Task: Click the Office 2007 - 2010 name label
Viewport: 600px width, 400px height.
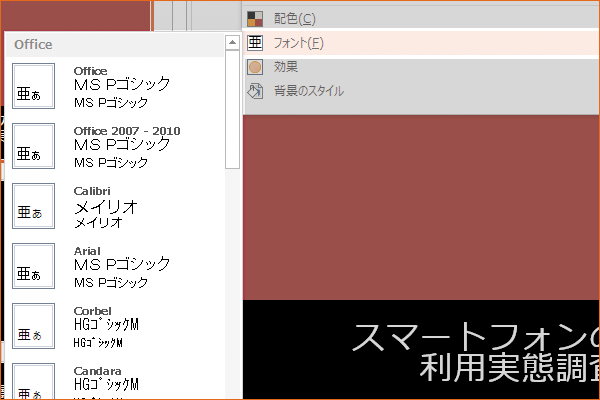Action: click(127, 131)
